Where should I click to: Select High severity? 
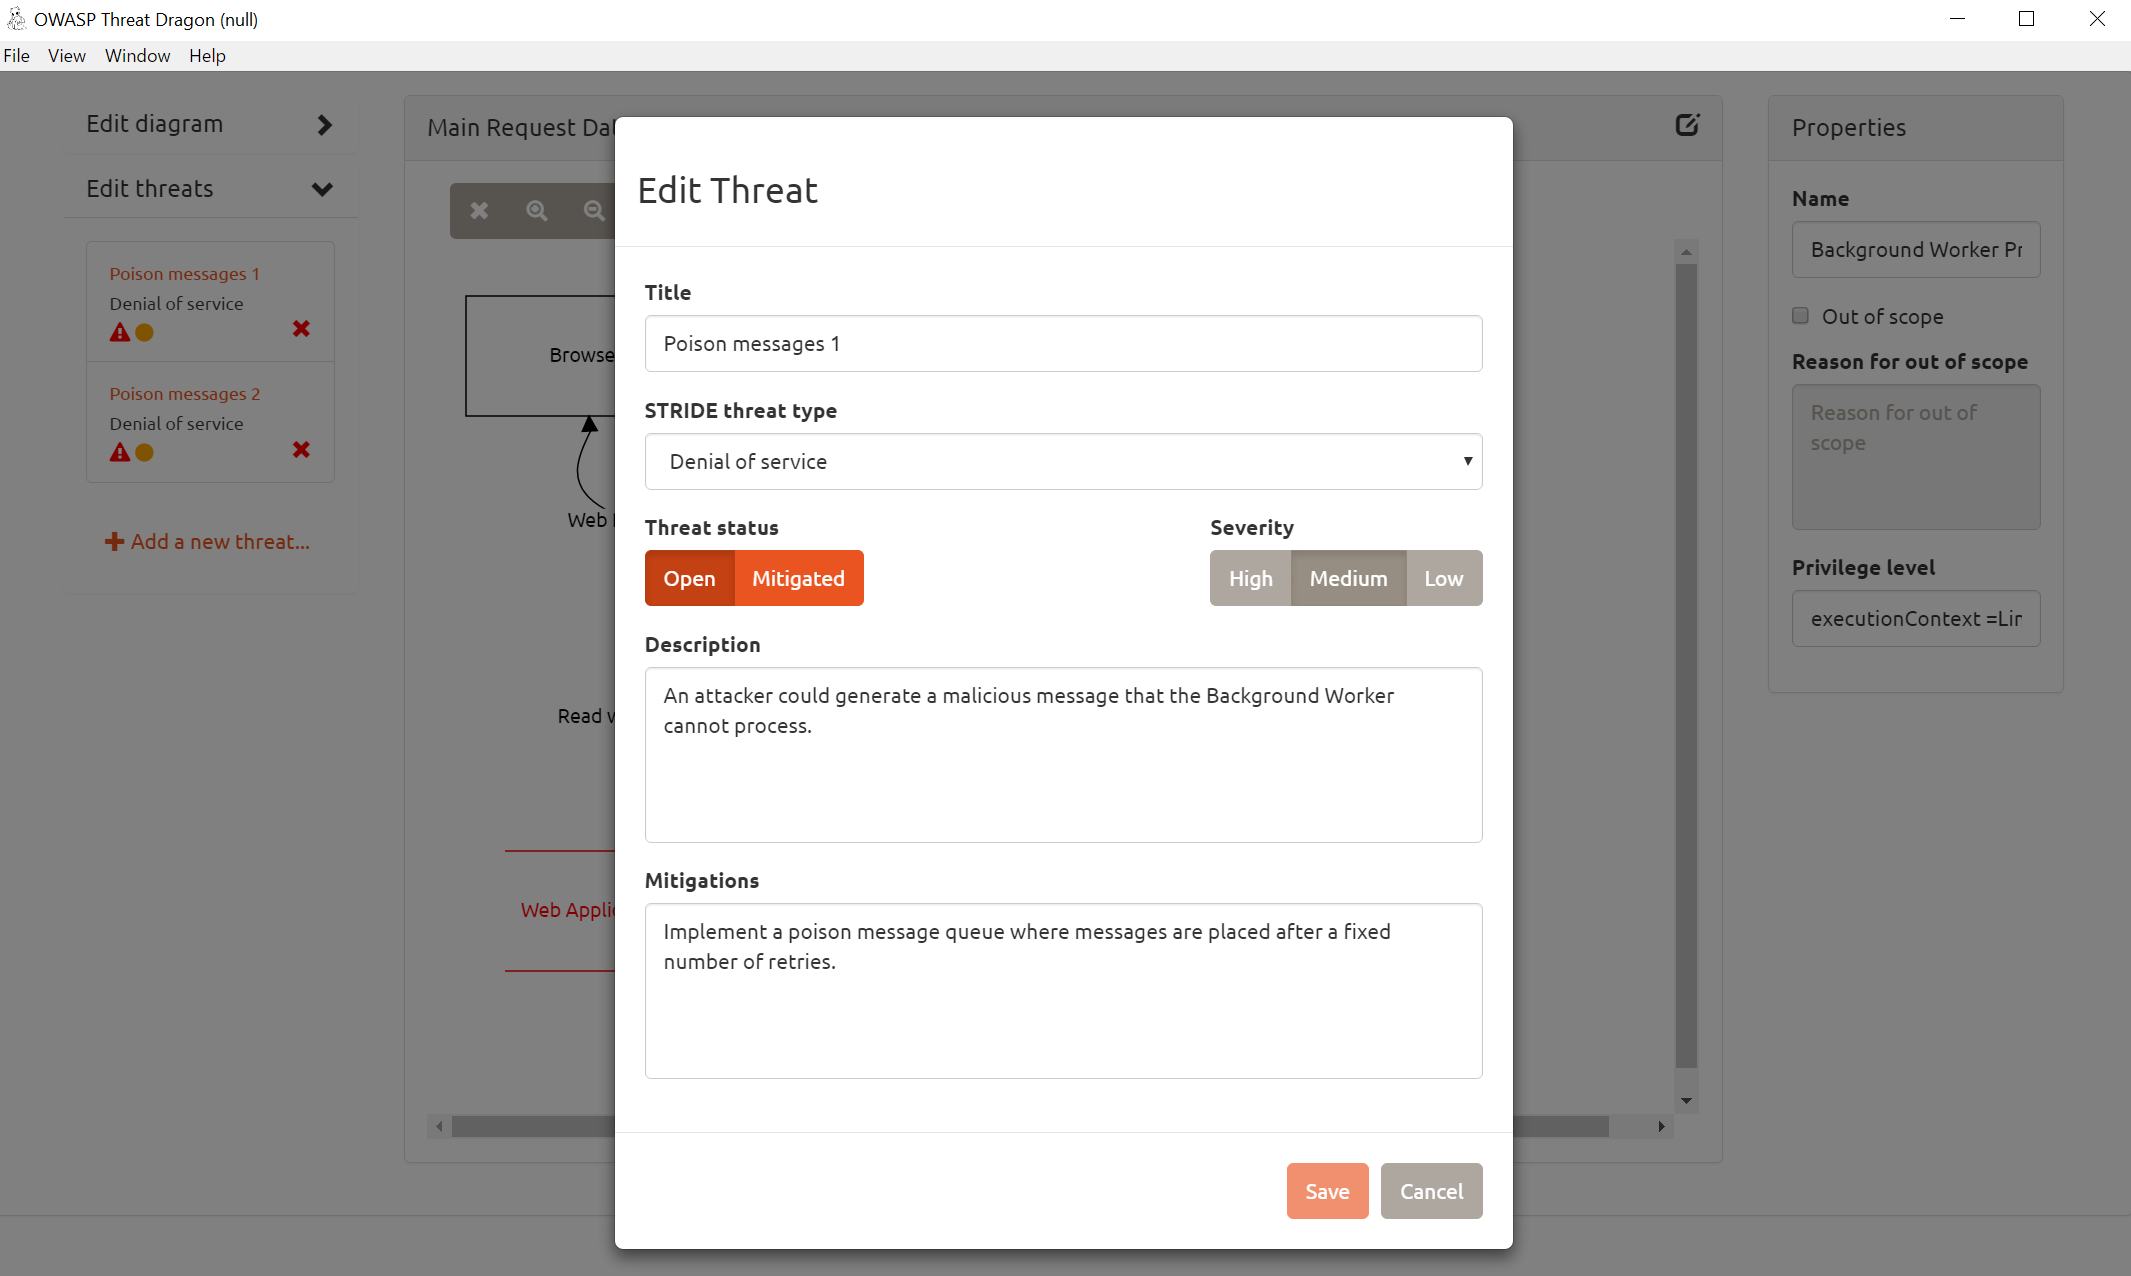(1250, 578)
